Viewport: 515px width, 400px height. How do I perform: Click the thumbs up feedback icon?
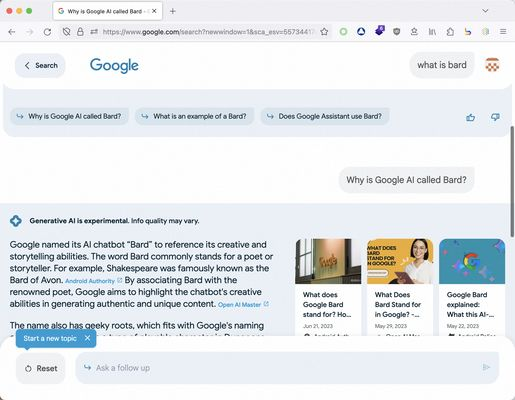coord(470,117)
